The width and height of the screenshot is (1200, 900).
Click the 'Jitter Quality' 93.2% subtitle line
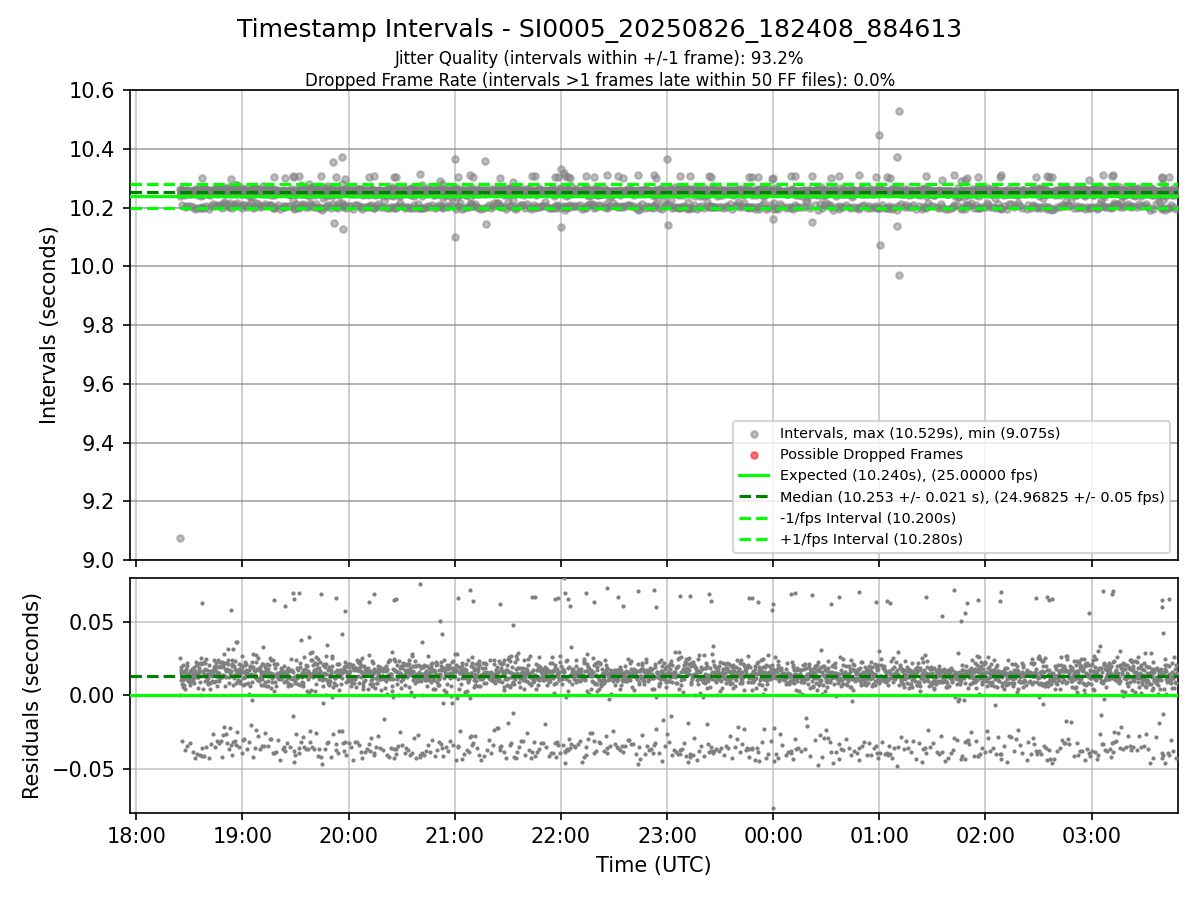599,58
